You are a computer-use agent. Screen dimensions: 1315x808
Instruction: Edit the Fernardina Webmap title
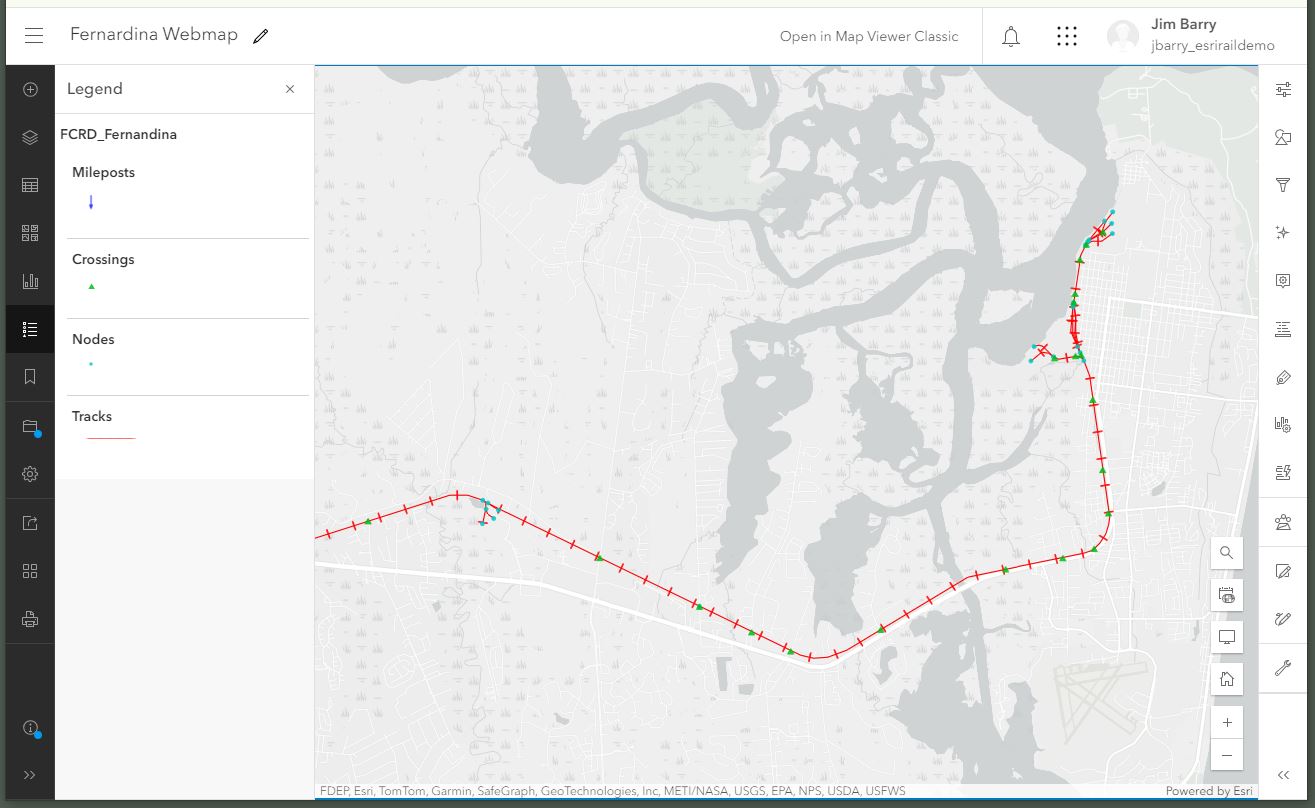point(260,34)
